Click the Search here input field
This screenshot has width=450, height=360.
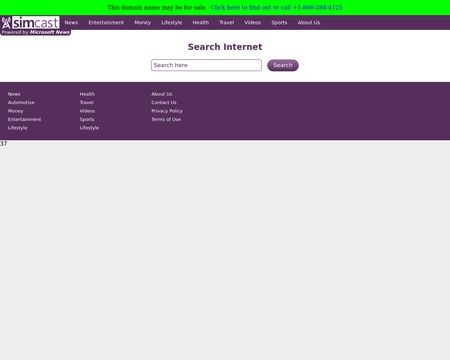point(206,65)
